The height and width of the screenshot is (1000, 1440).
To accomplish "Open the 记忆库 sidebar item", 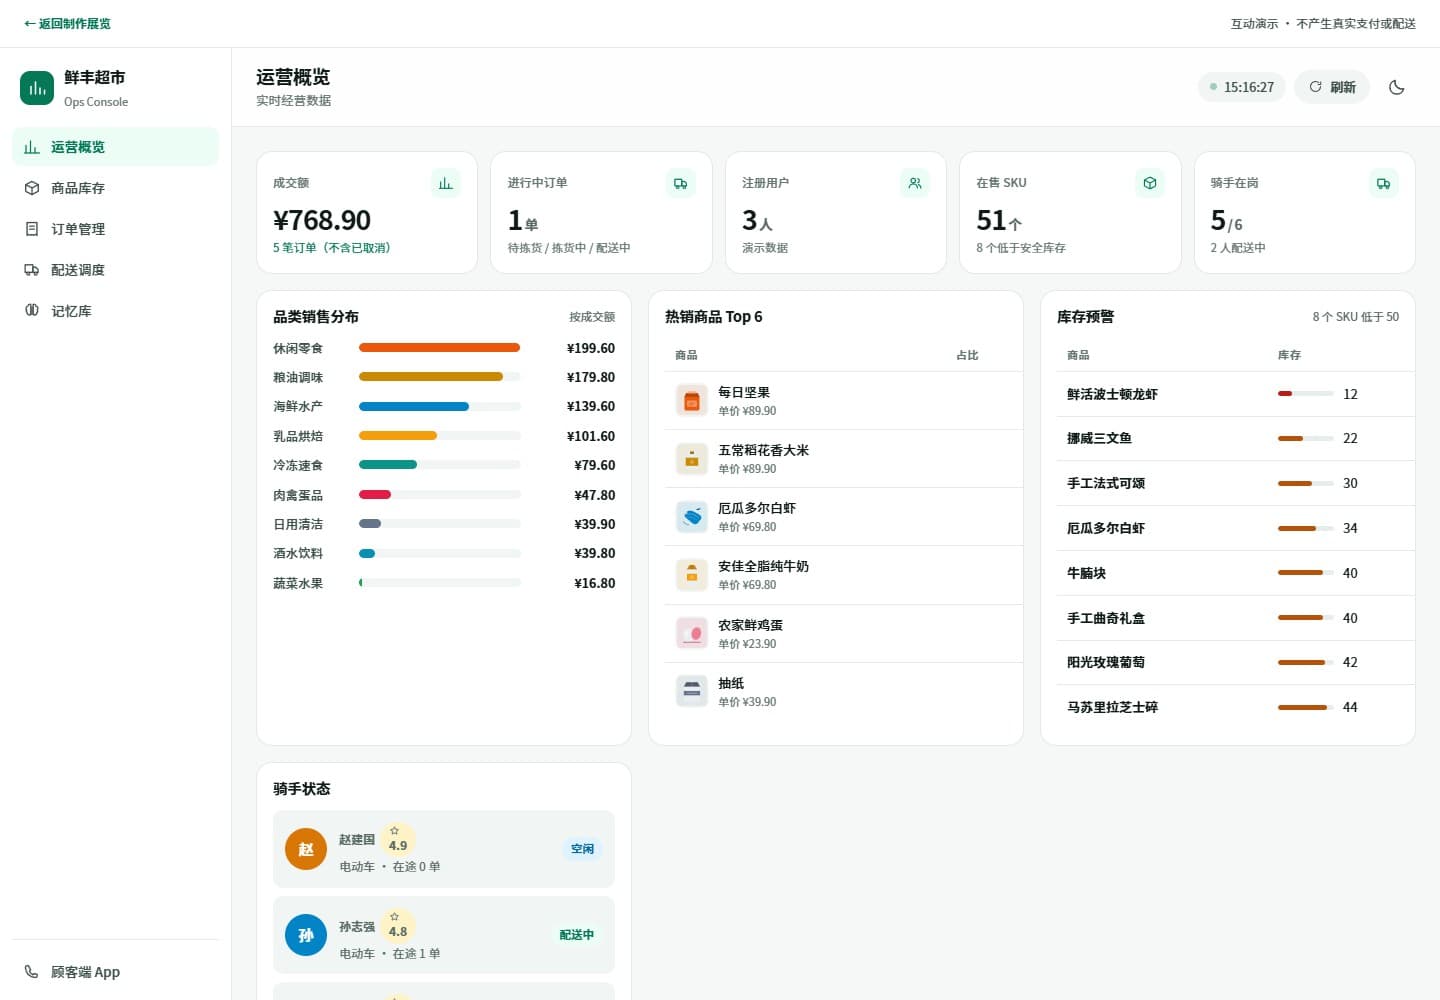I will (x=115, y=311).
